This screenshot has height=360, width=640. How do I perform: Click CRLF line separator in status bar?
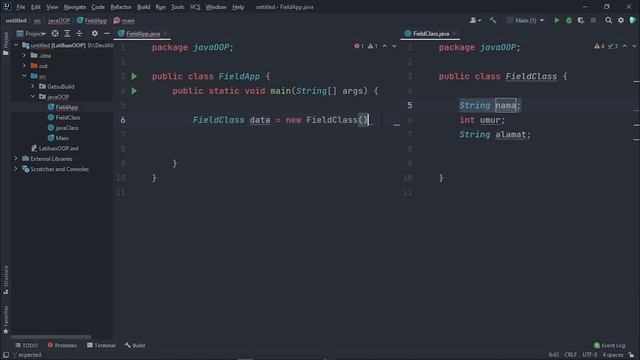pos(570,355)
